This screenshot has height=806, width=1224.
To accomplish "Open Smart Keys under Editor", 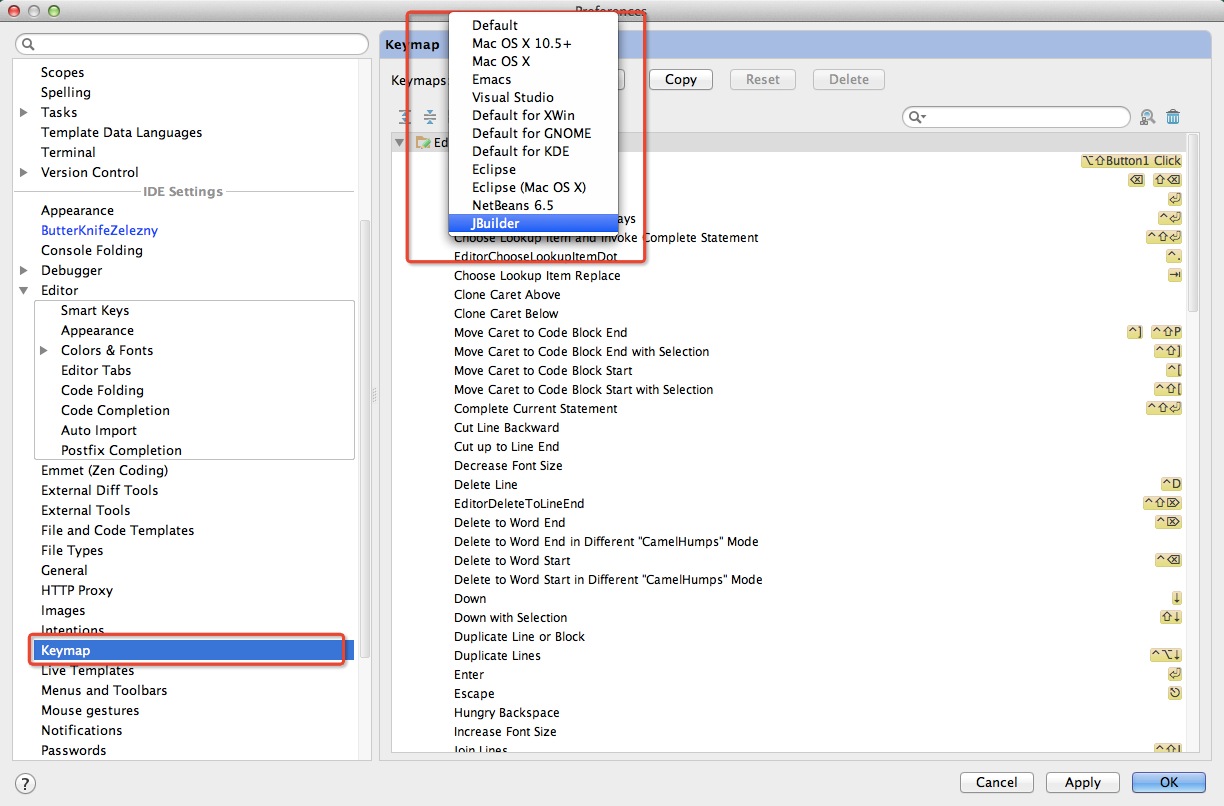I will 95,310.
